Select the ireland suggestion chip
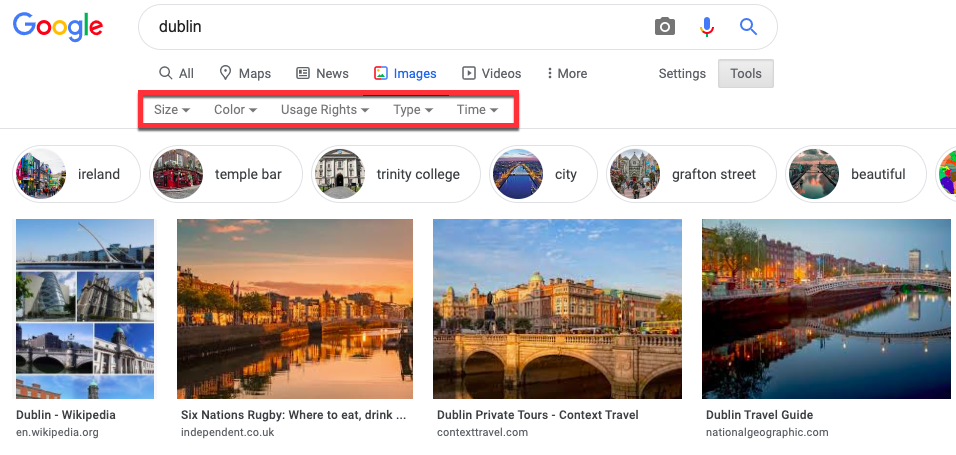 click(76, 174)
